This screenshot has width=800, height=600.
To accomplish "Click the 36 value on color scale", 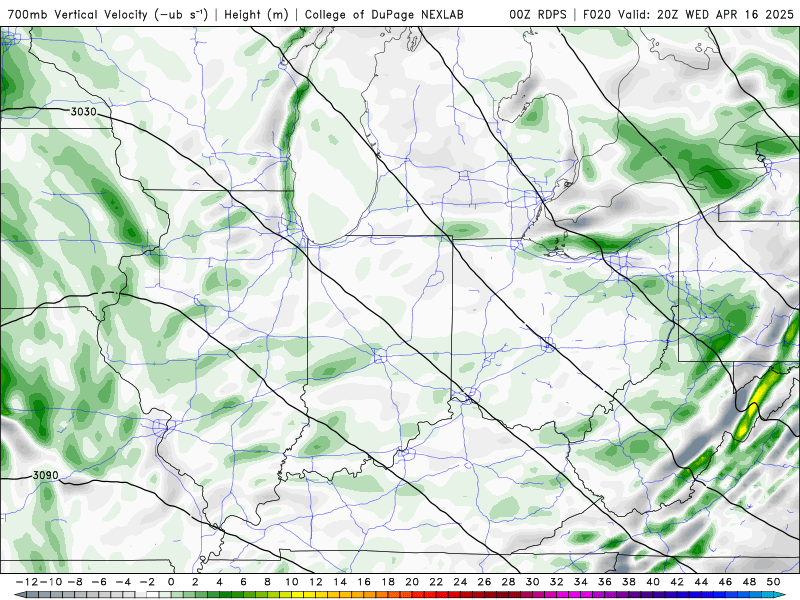I will click(x=605, y=582).
